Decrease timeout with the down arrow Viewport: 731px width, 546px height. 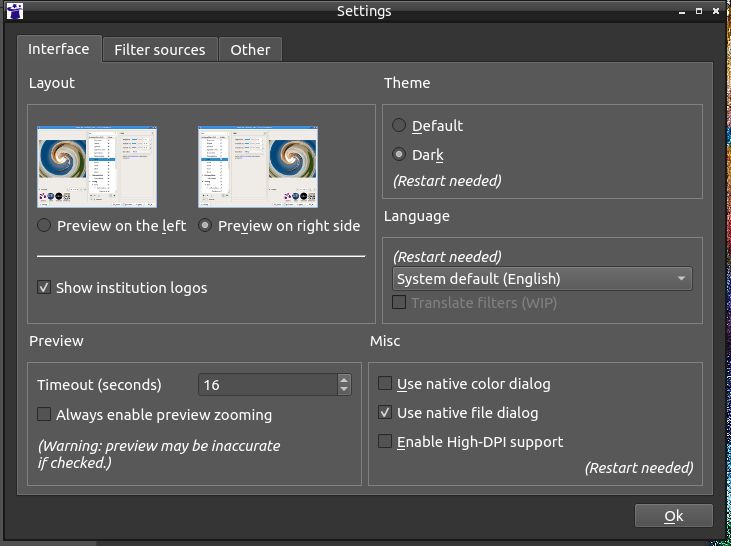coord(344,390)
